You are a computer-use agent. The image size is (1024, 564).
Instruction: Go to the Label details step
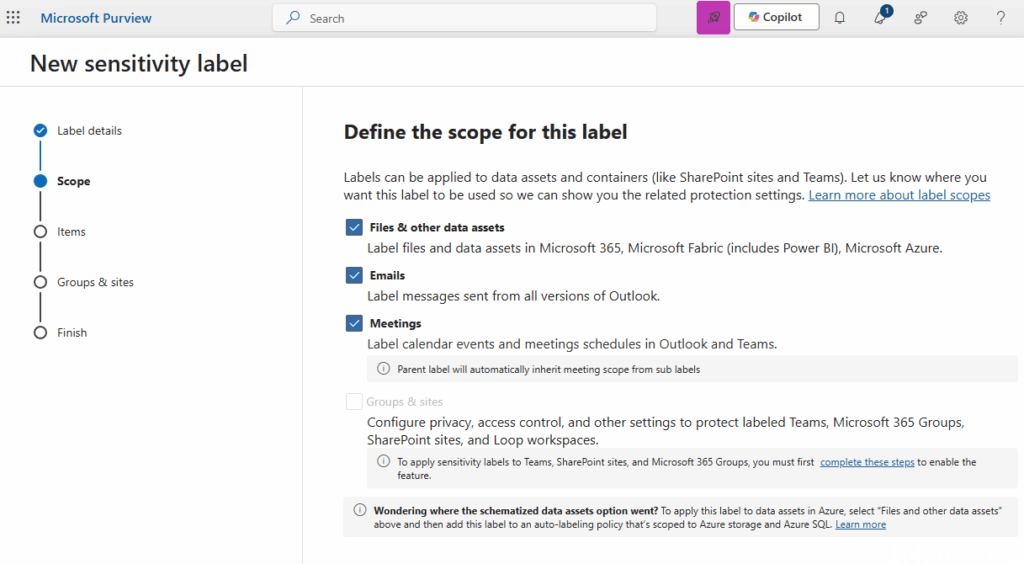pos(89,131)
